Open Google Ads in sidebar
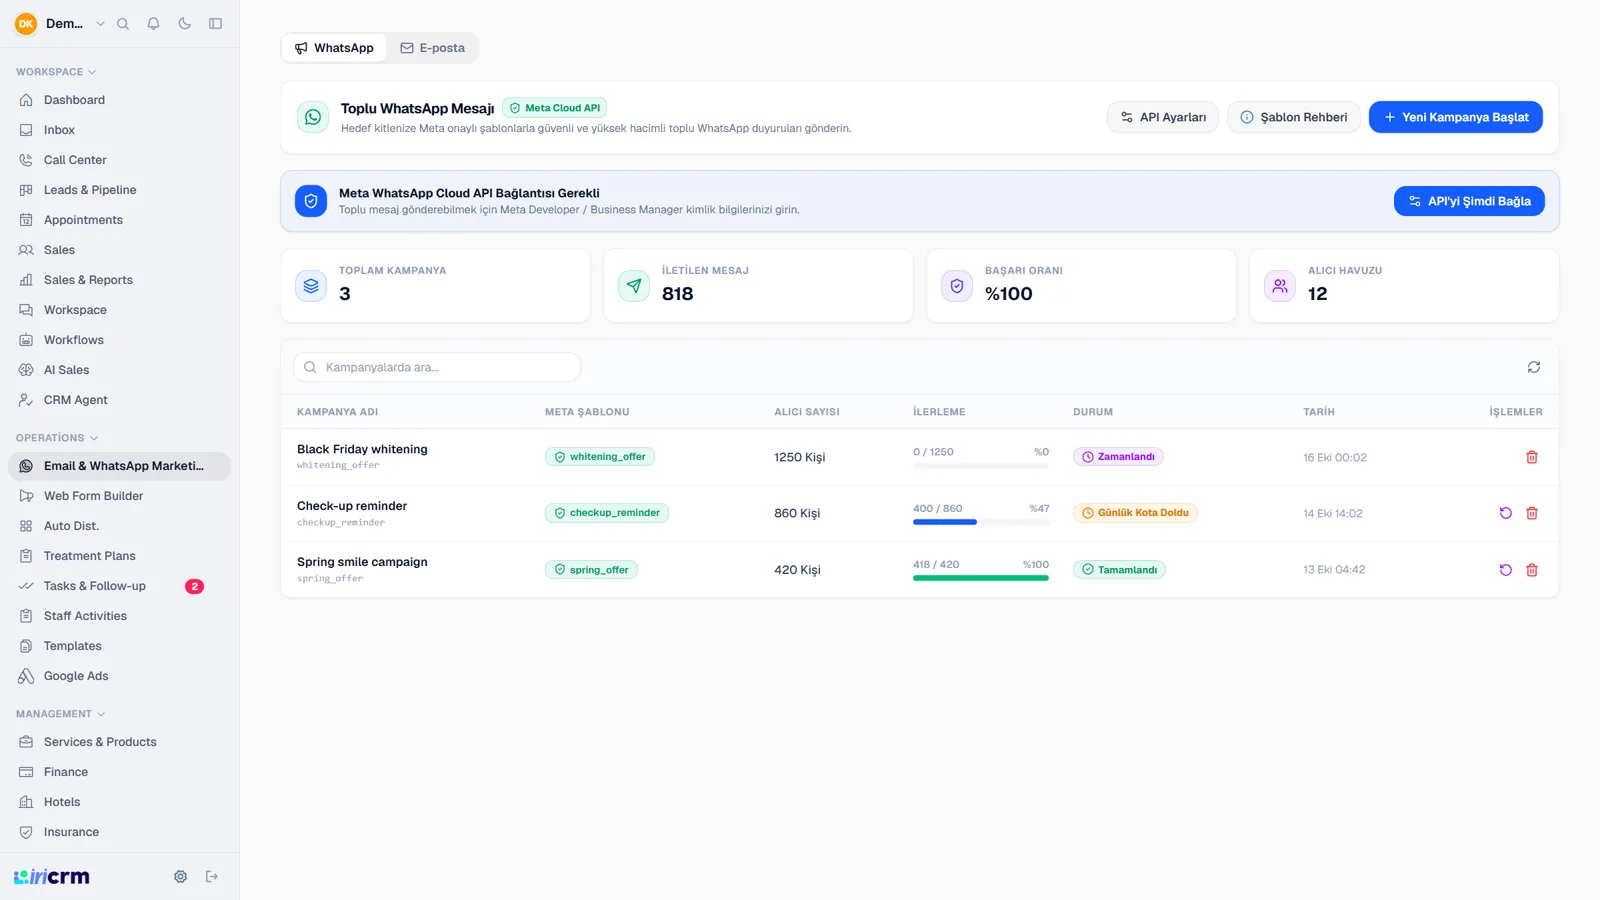Screen dimensions: 1600x900 (x=119, y=676)
